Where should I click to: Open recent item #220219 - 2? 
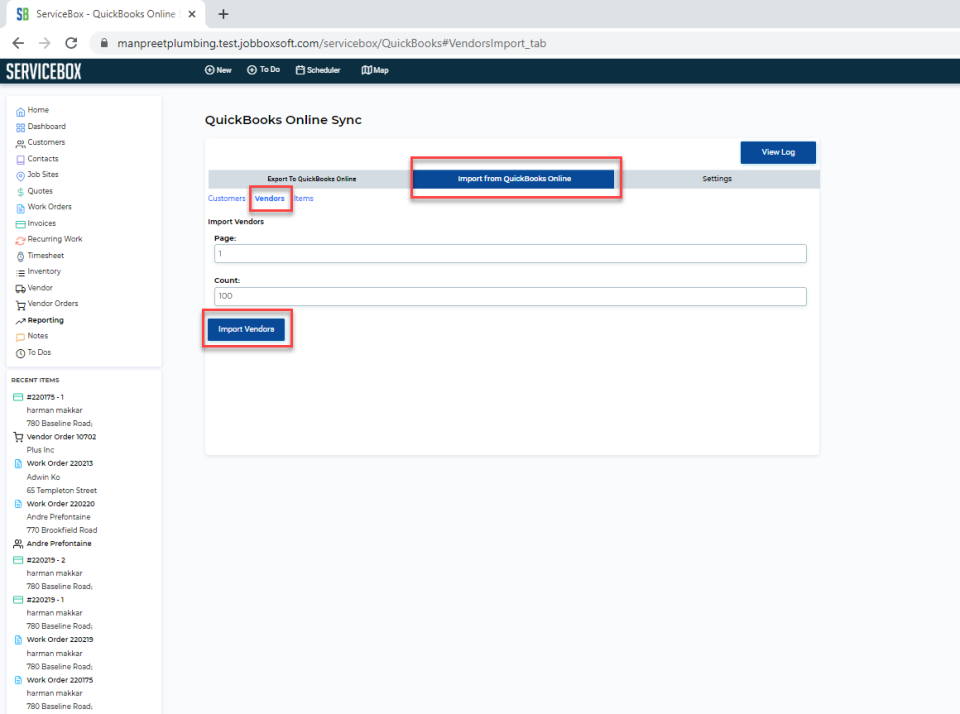click(46, 560)
